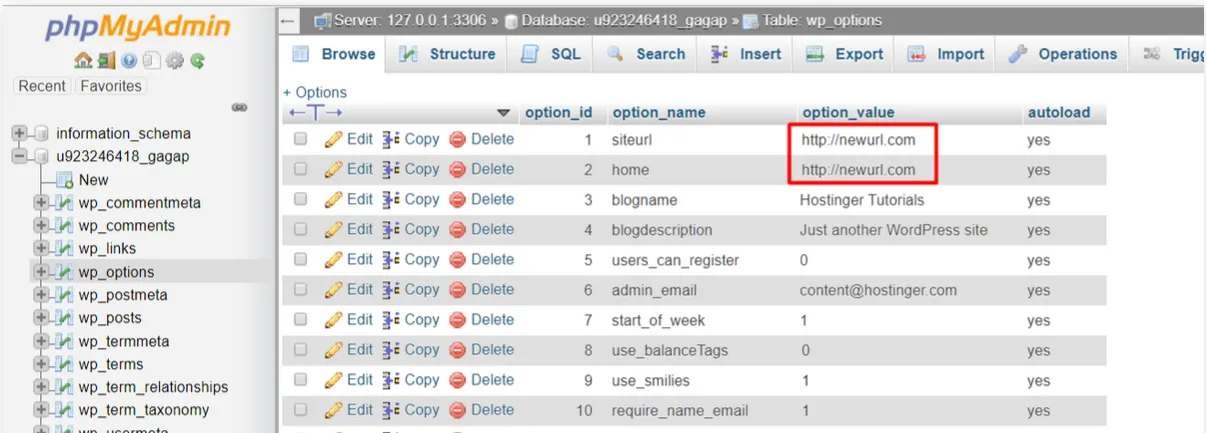Check the use_balanceTags row checkbox
The image size is (1206, 433).
pos(300,350)
